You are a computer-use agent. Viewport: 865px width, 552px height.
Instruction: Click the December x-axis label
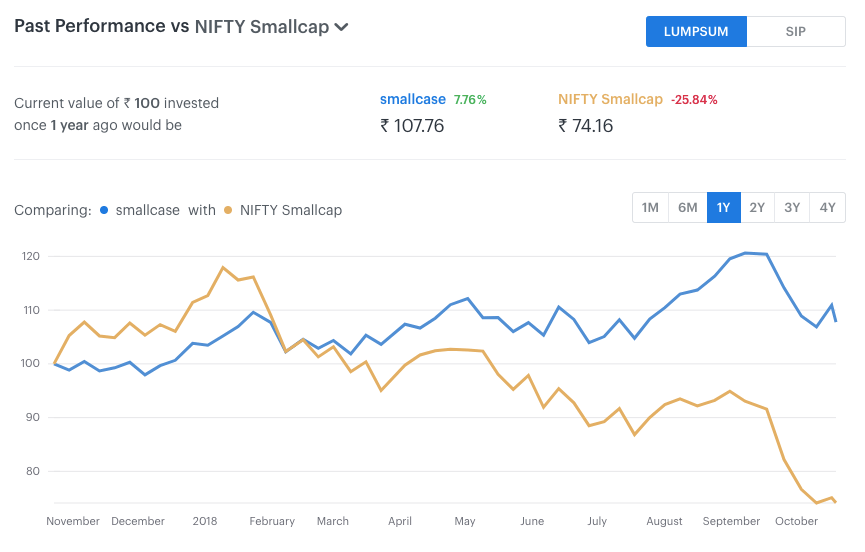click(x=138, y=521)
